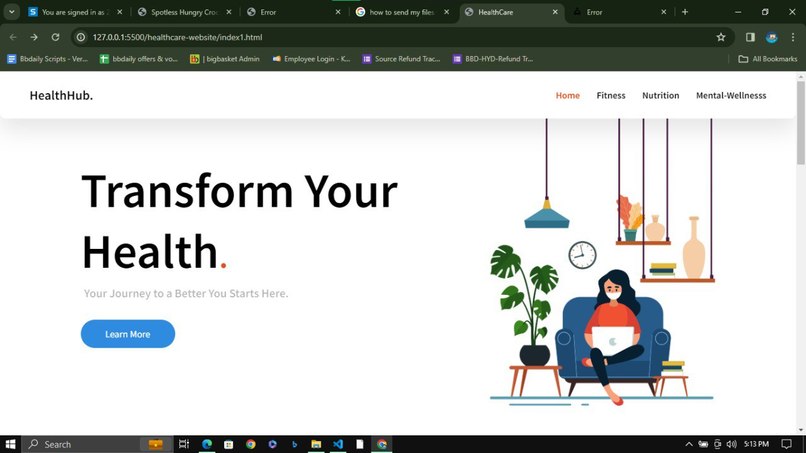Open a new browser tab with plus
The width and height of the screenshot is (806, 453).
coord(685,12)
